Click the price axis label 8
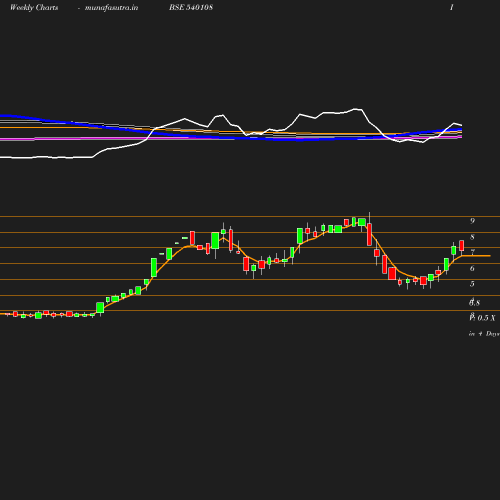The image size is (500, 500). [472, 237]
